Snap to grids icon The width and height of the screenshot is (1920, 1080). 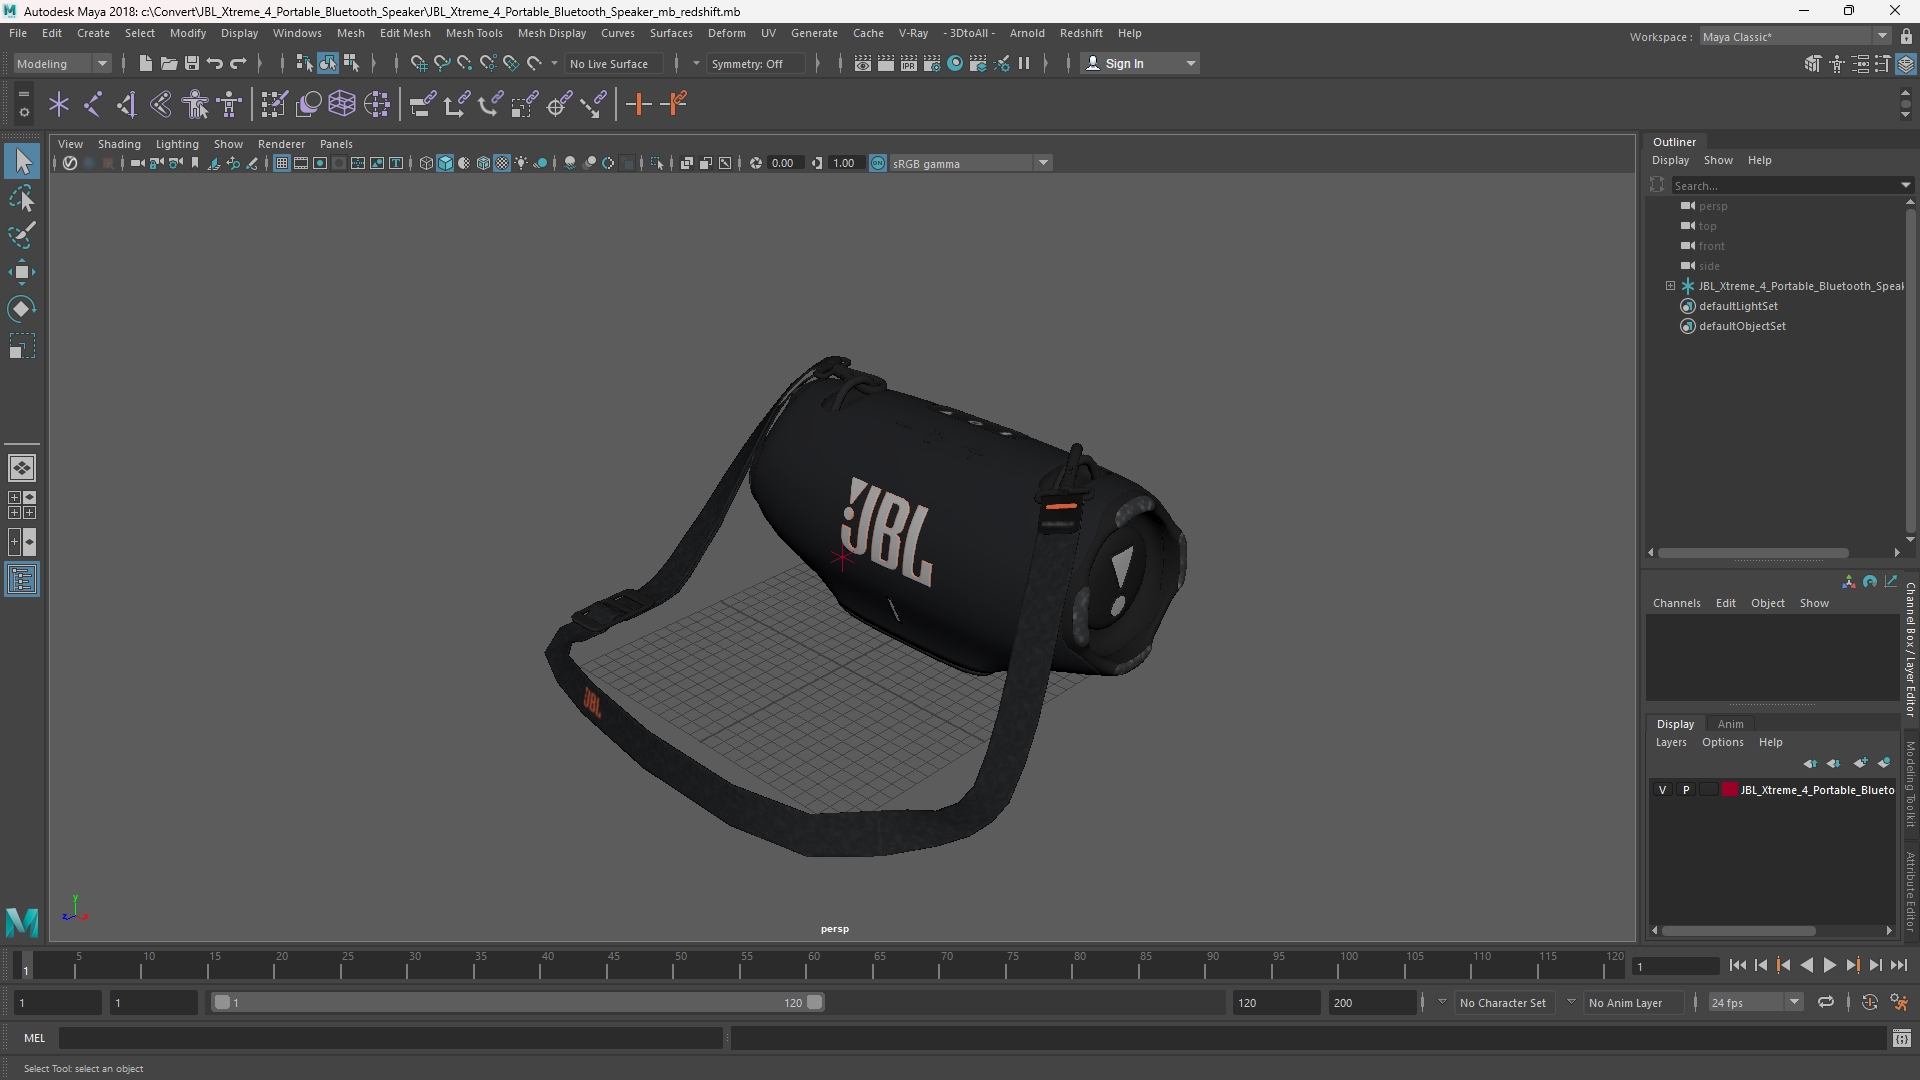419,63
